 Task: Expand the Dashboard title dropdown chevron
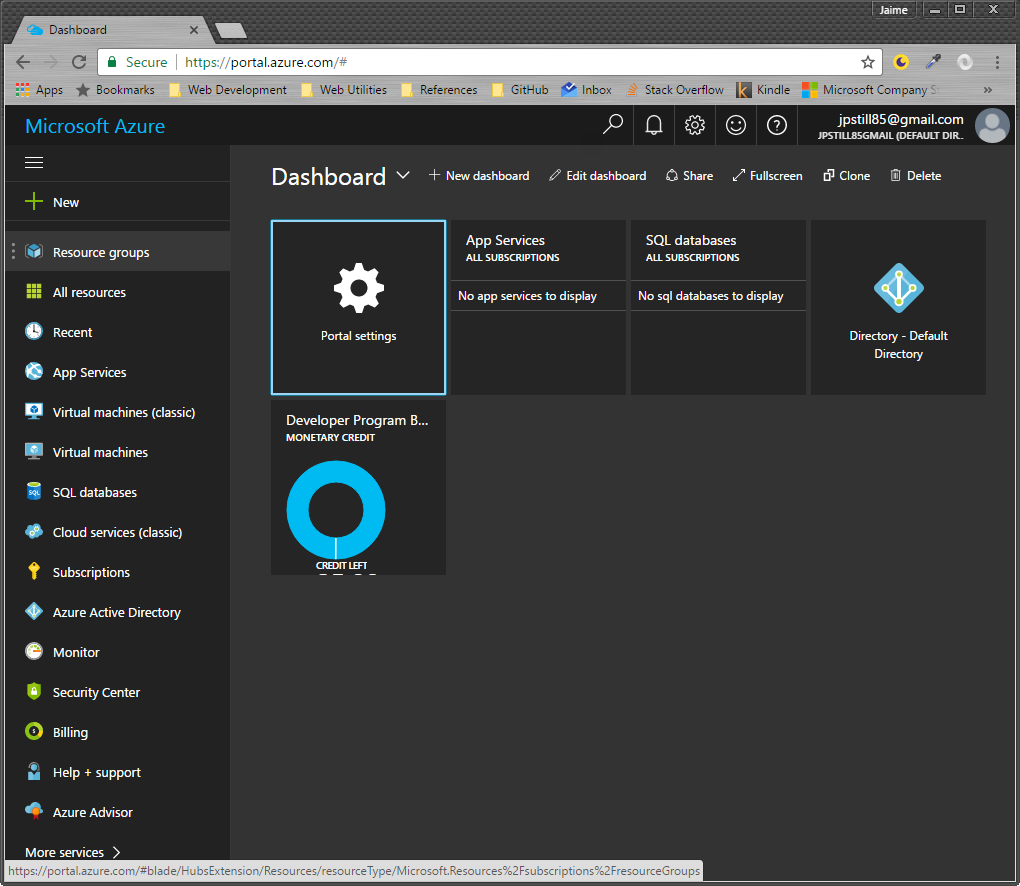coord(403,176)
